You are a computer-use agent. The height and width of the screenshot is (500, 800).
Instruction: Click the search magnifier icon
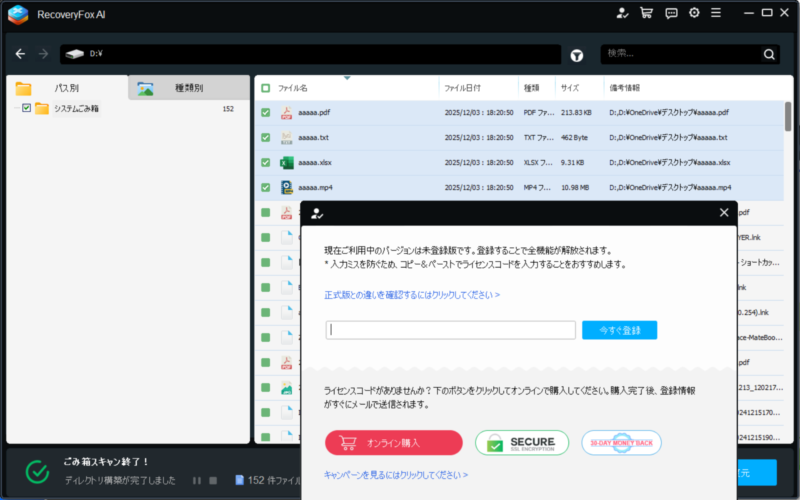coord(769,55)
